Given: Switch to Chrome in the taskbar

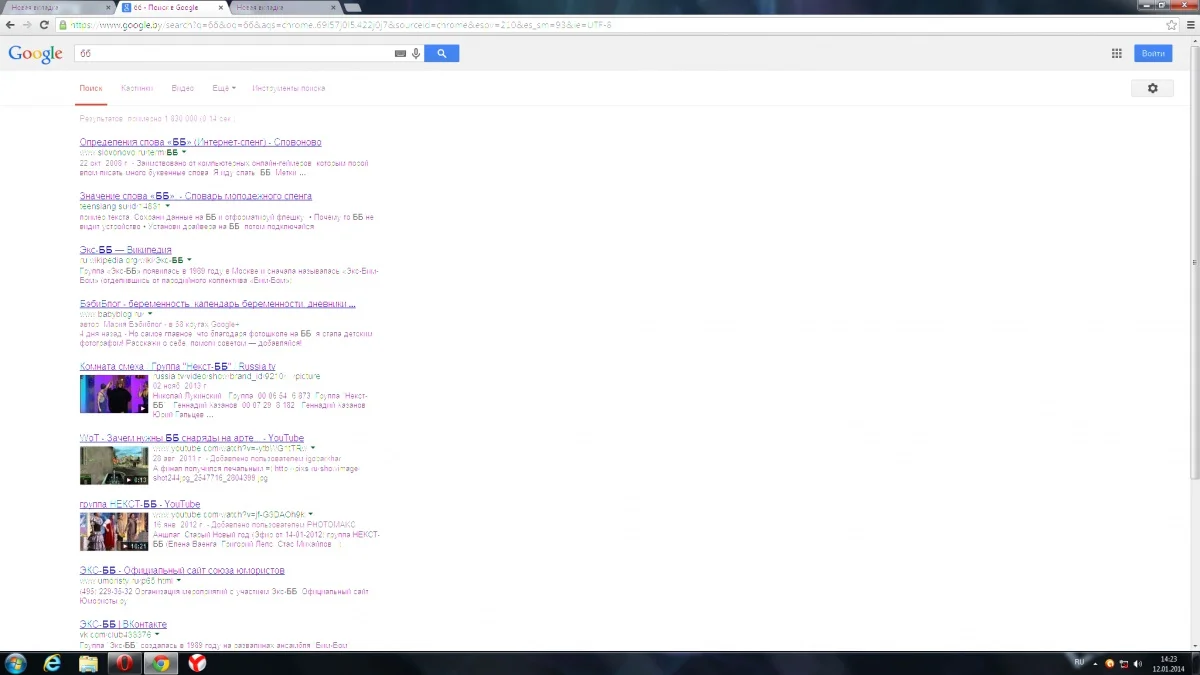Looking at the screenshot, I should coord(161,663).
